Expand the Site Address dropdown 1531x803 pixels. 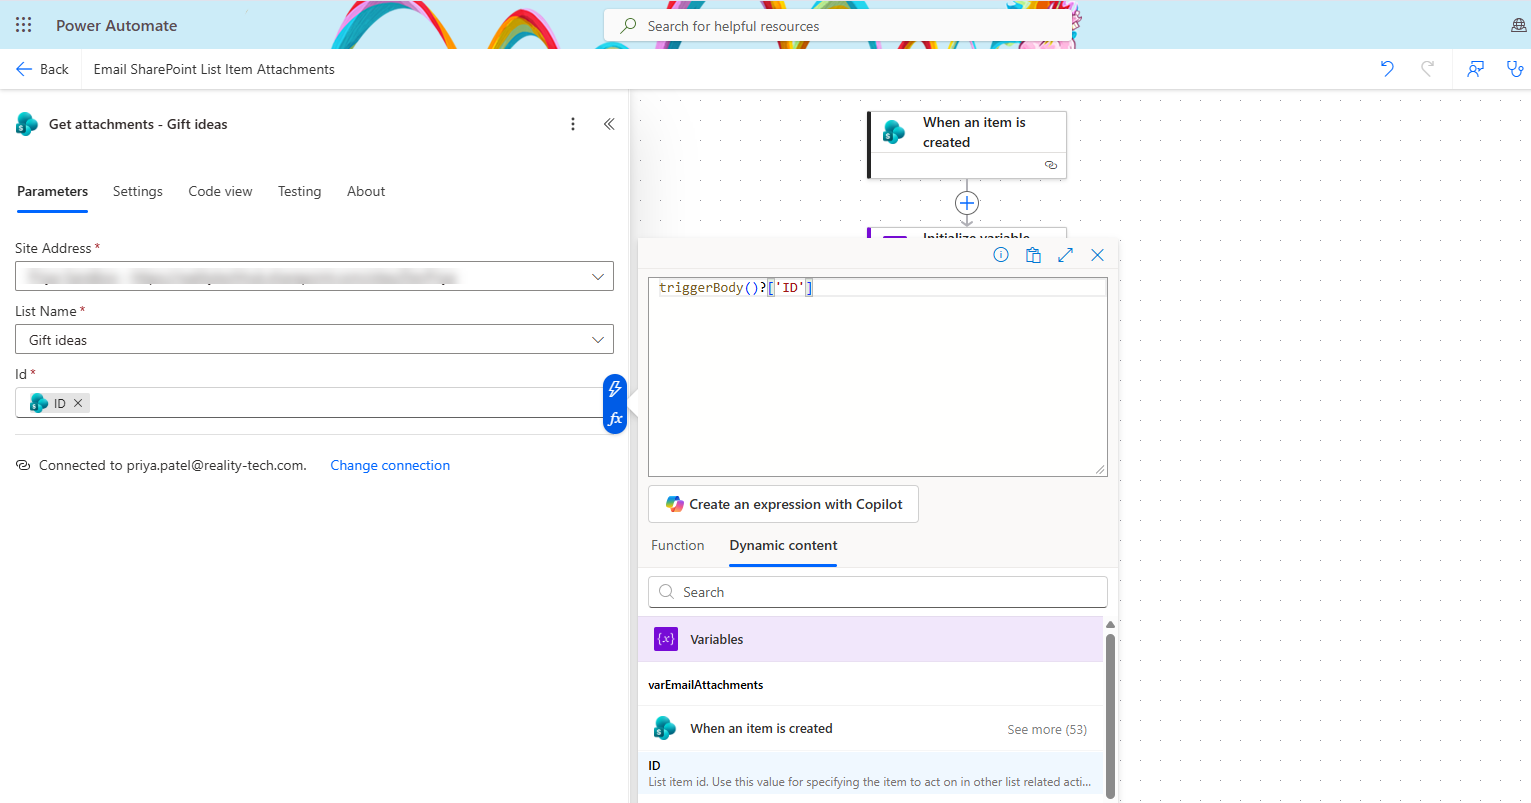tap(598, 276)
